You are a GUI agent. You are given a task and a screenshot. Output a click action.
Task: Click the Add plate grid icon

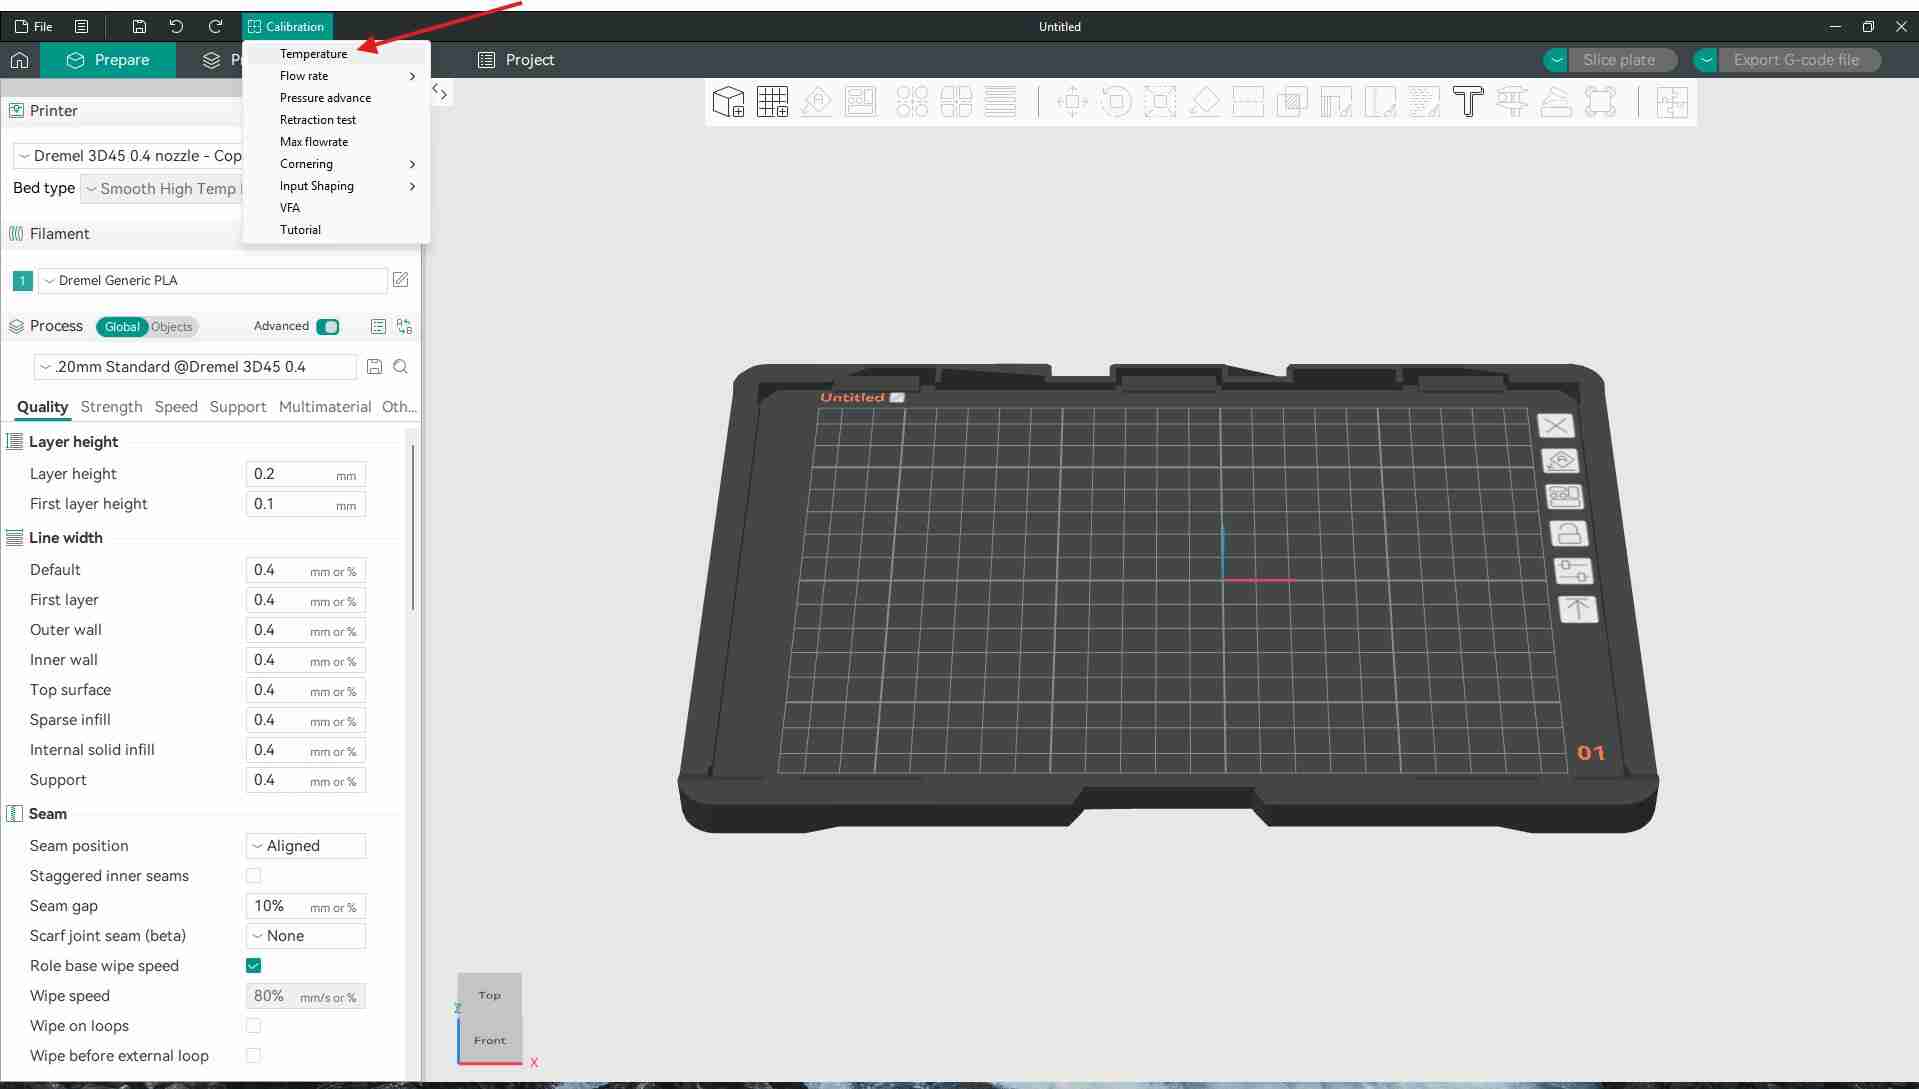point(772,102)
